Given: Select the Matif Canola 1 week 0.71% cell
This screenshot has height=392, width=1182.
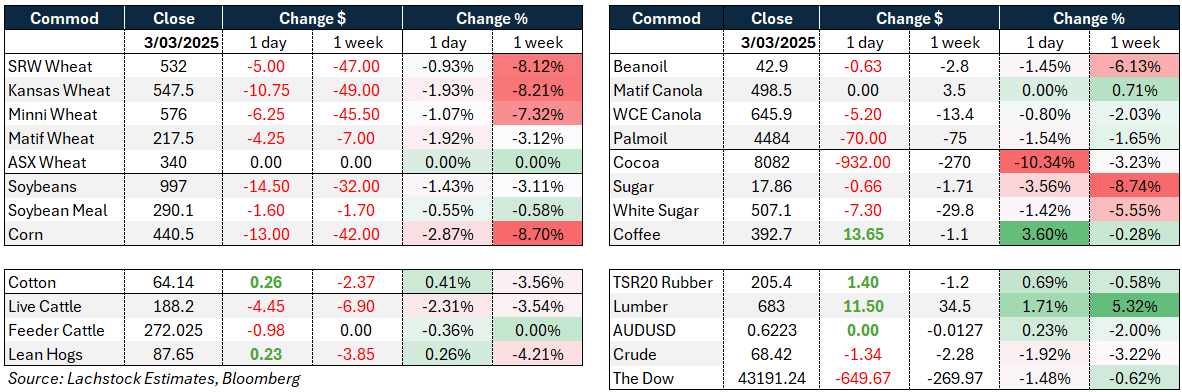Looking at the screenshot, I should 1134,90.
